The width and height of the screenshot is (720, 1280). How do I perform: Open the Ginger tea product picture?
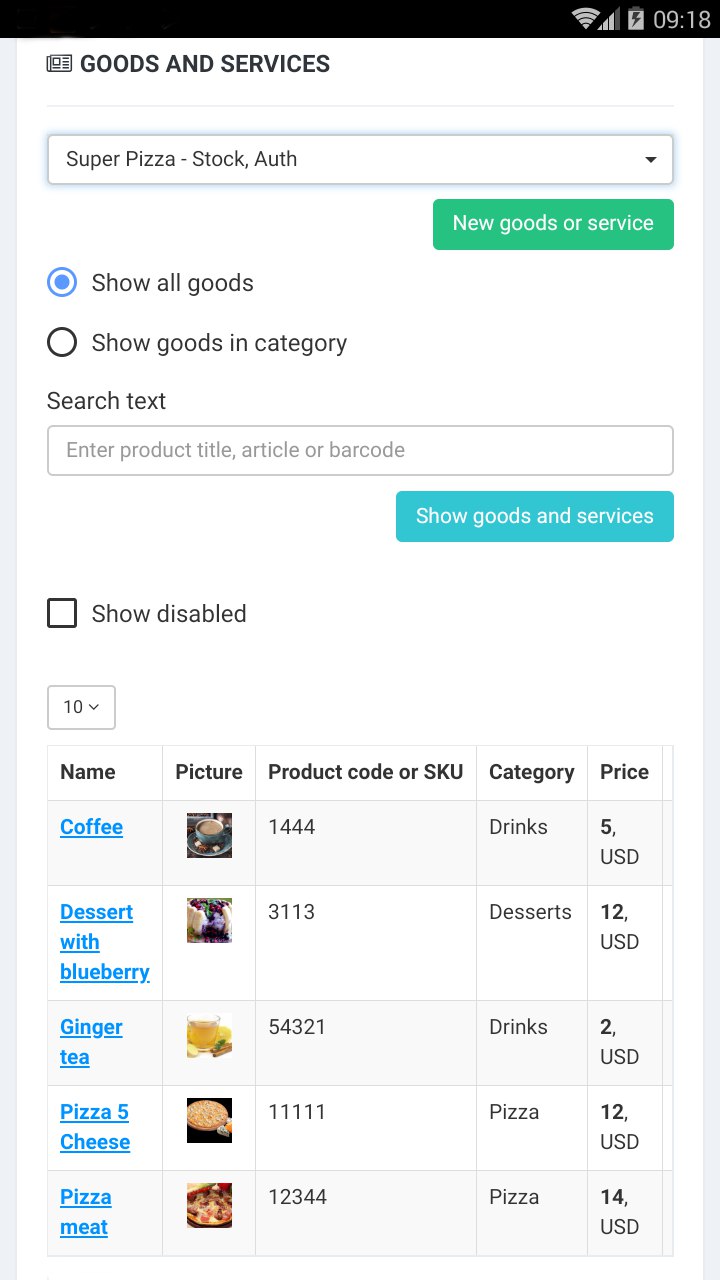[209, 1035]
